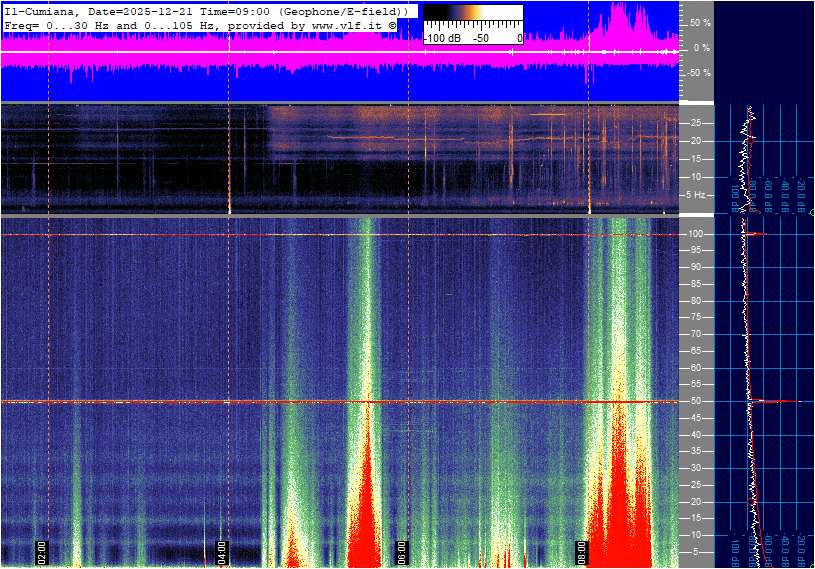Screen dimensions: 815x569
Task: Click the 25 Hz tick on geophone axis
Action: point(695,123)
